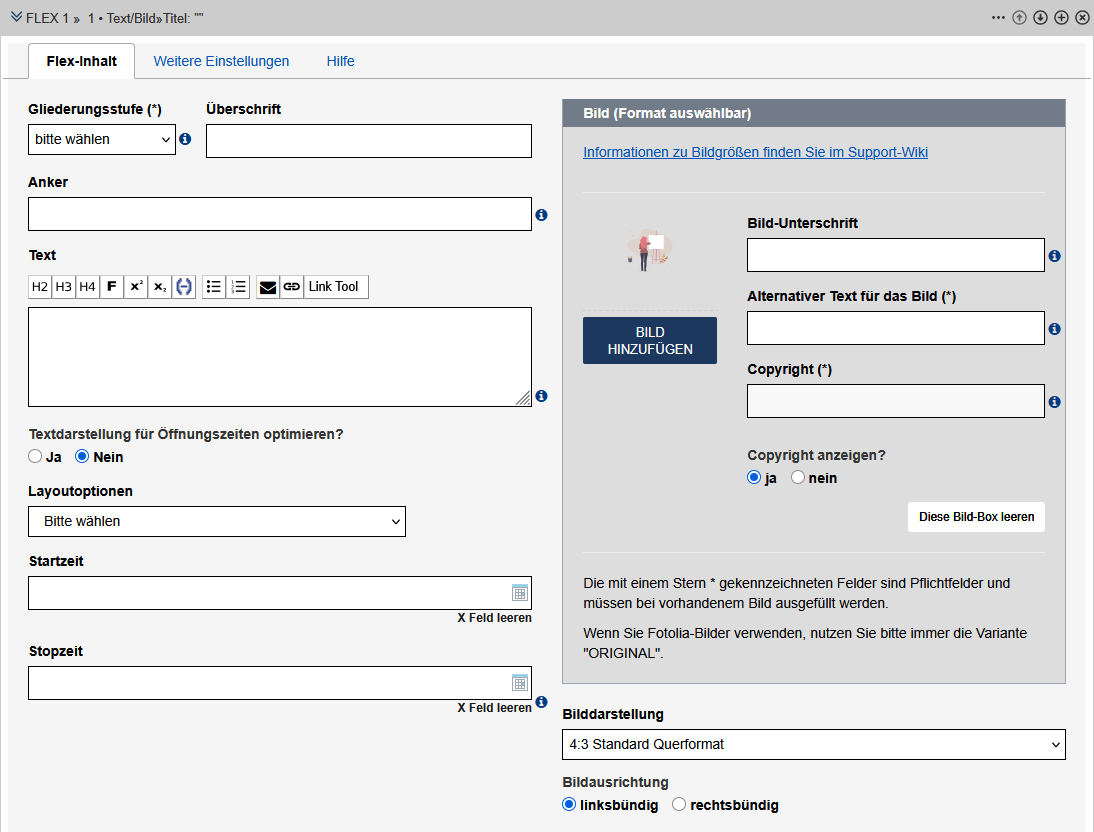This screenshot has width=1094, height=832.
Task: Apply bold formatting with the F icon
Action: point(111,287)
